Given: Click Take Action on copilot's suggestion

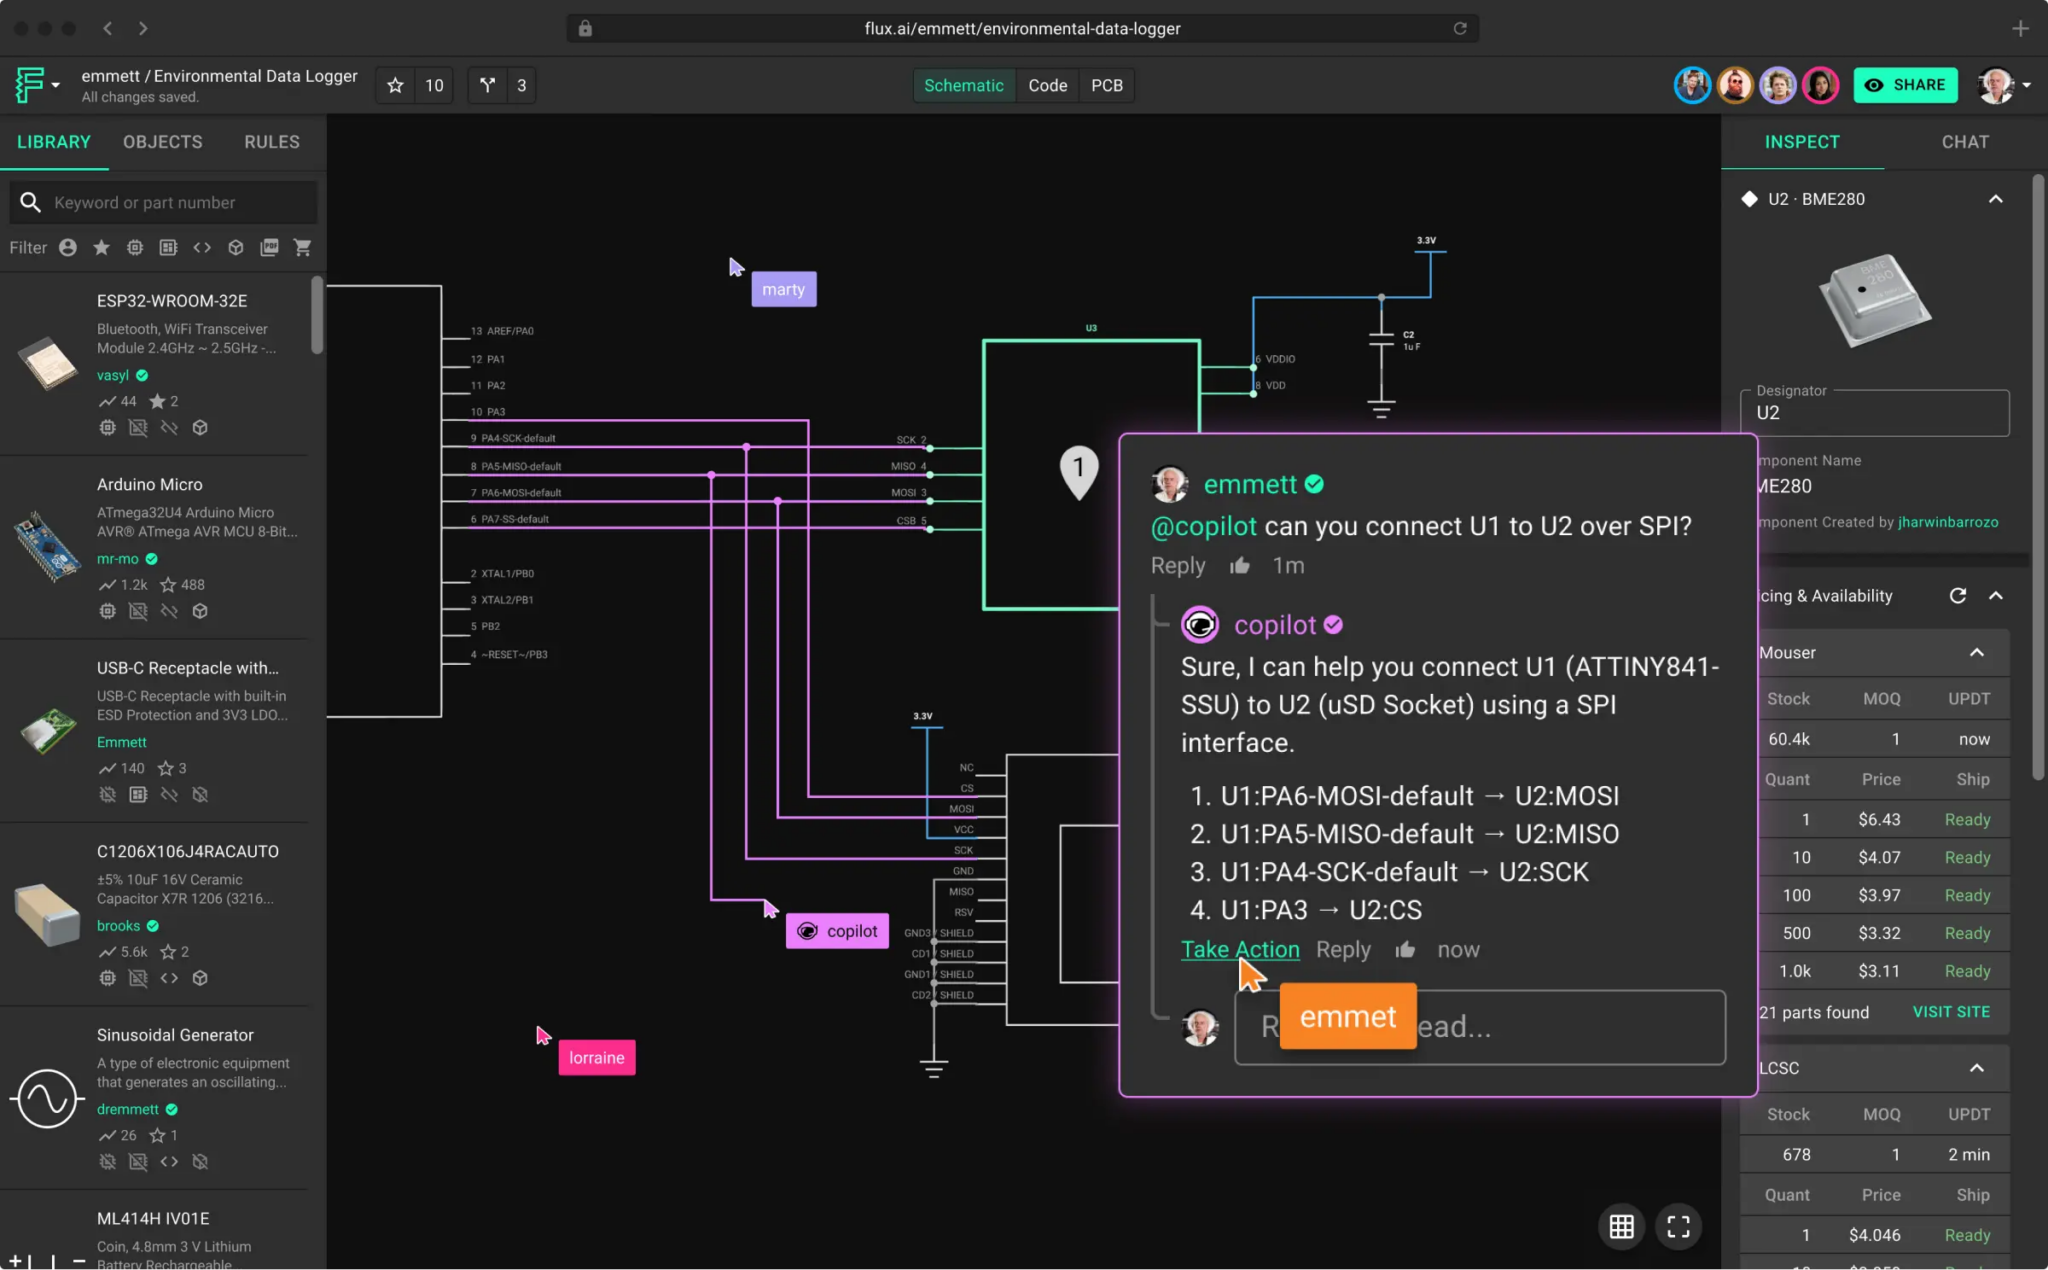Looking at the screenshot, I should 1239,949.
